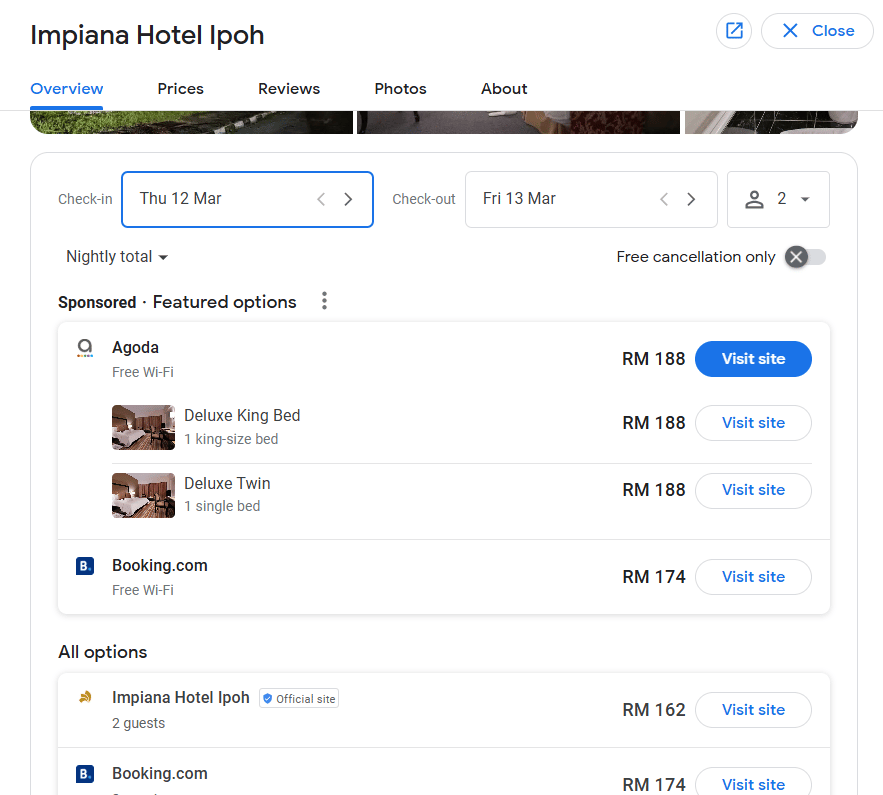
Task: Visit site for Deluxe Twin room
Action: coord(753,490)
